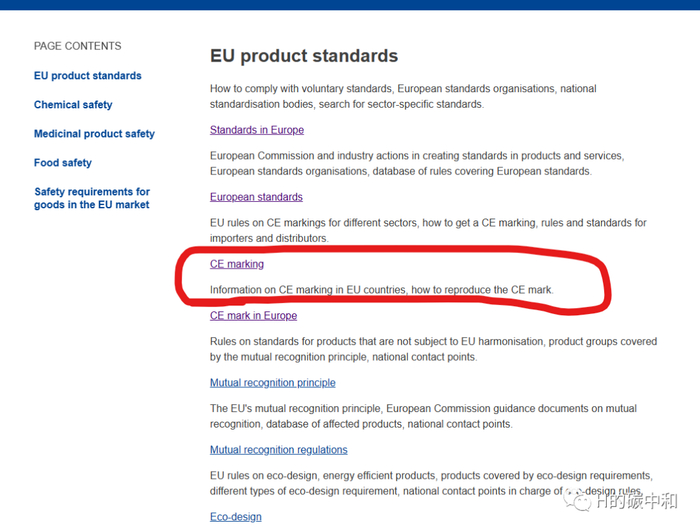Open the Mutual recognition regulations link
This screenshot has height=532, width=700.
click(279, 450)
